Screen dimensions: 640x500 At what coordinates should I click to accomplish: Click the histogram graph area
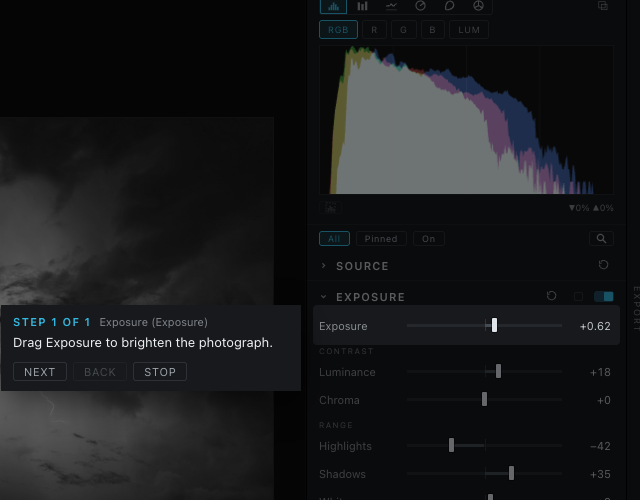[x=466, y=120]
